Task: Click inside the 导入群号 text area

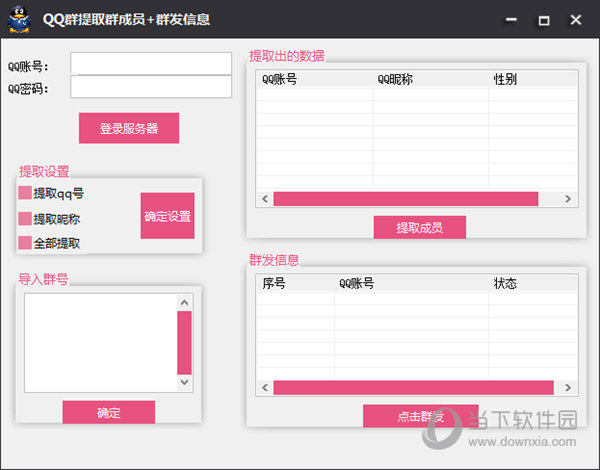Action: click(x=101, y=343)
